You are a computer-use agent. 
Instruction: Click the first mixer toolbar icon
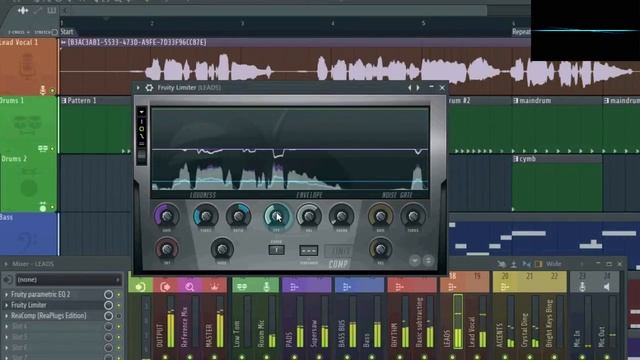(x=502, y=264)
